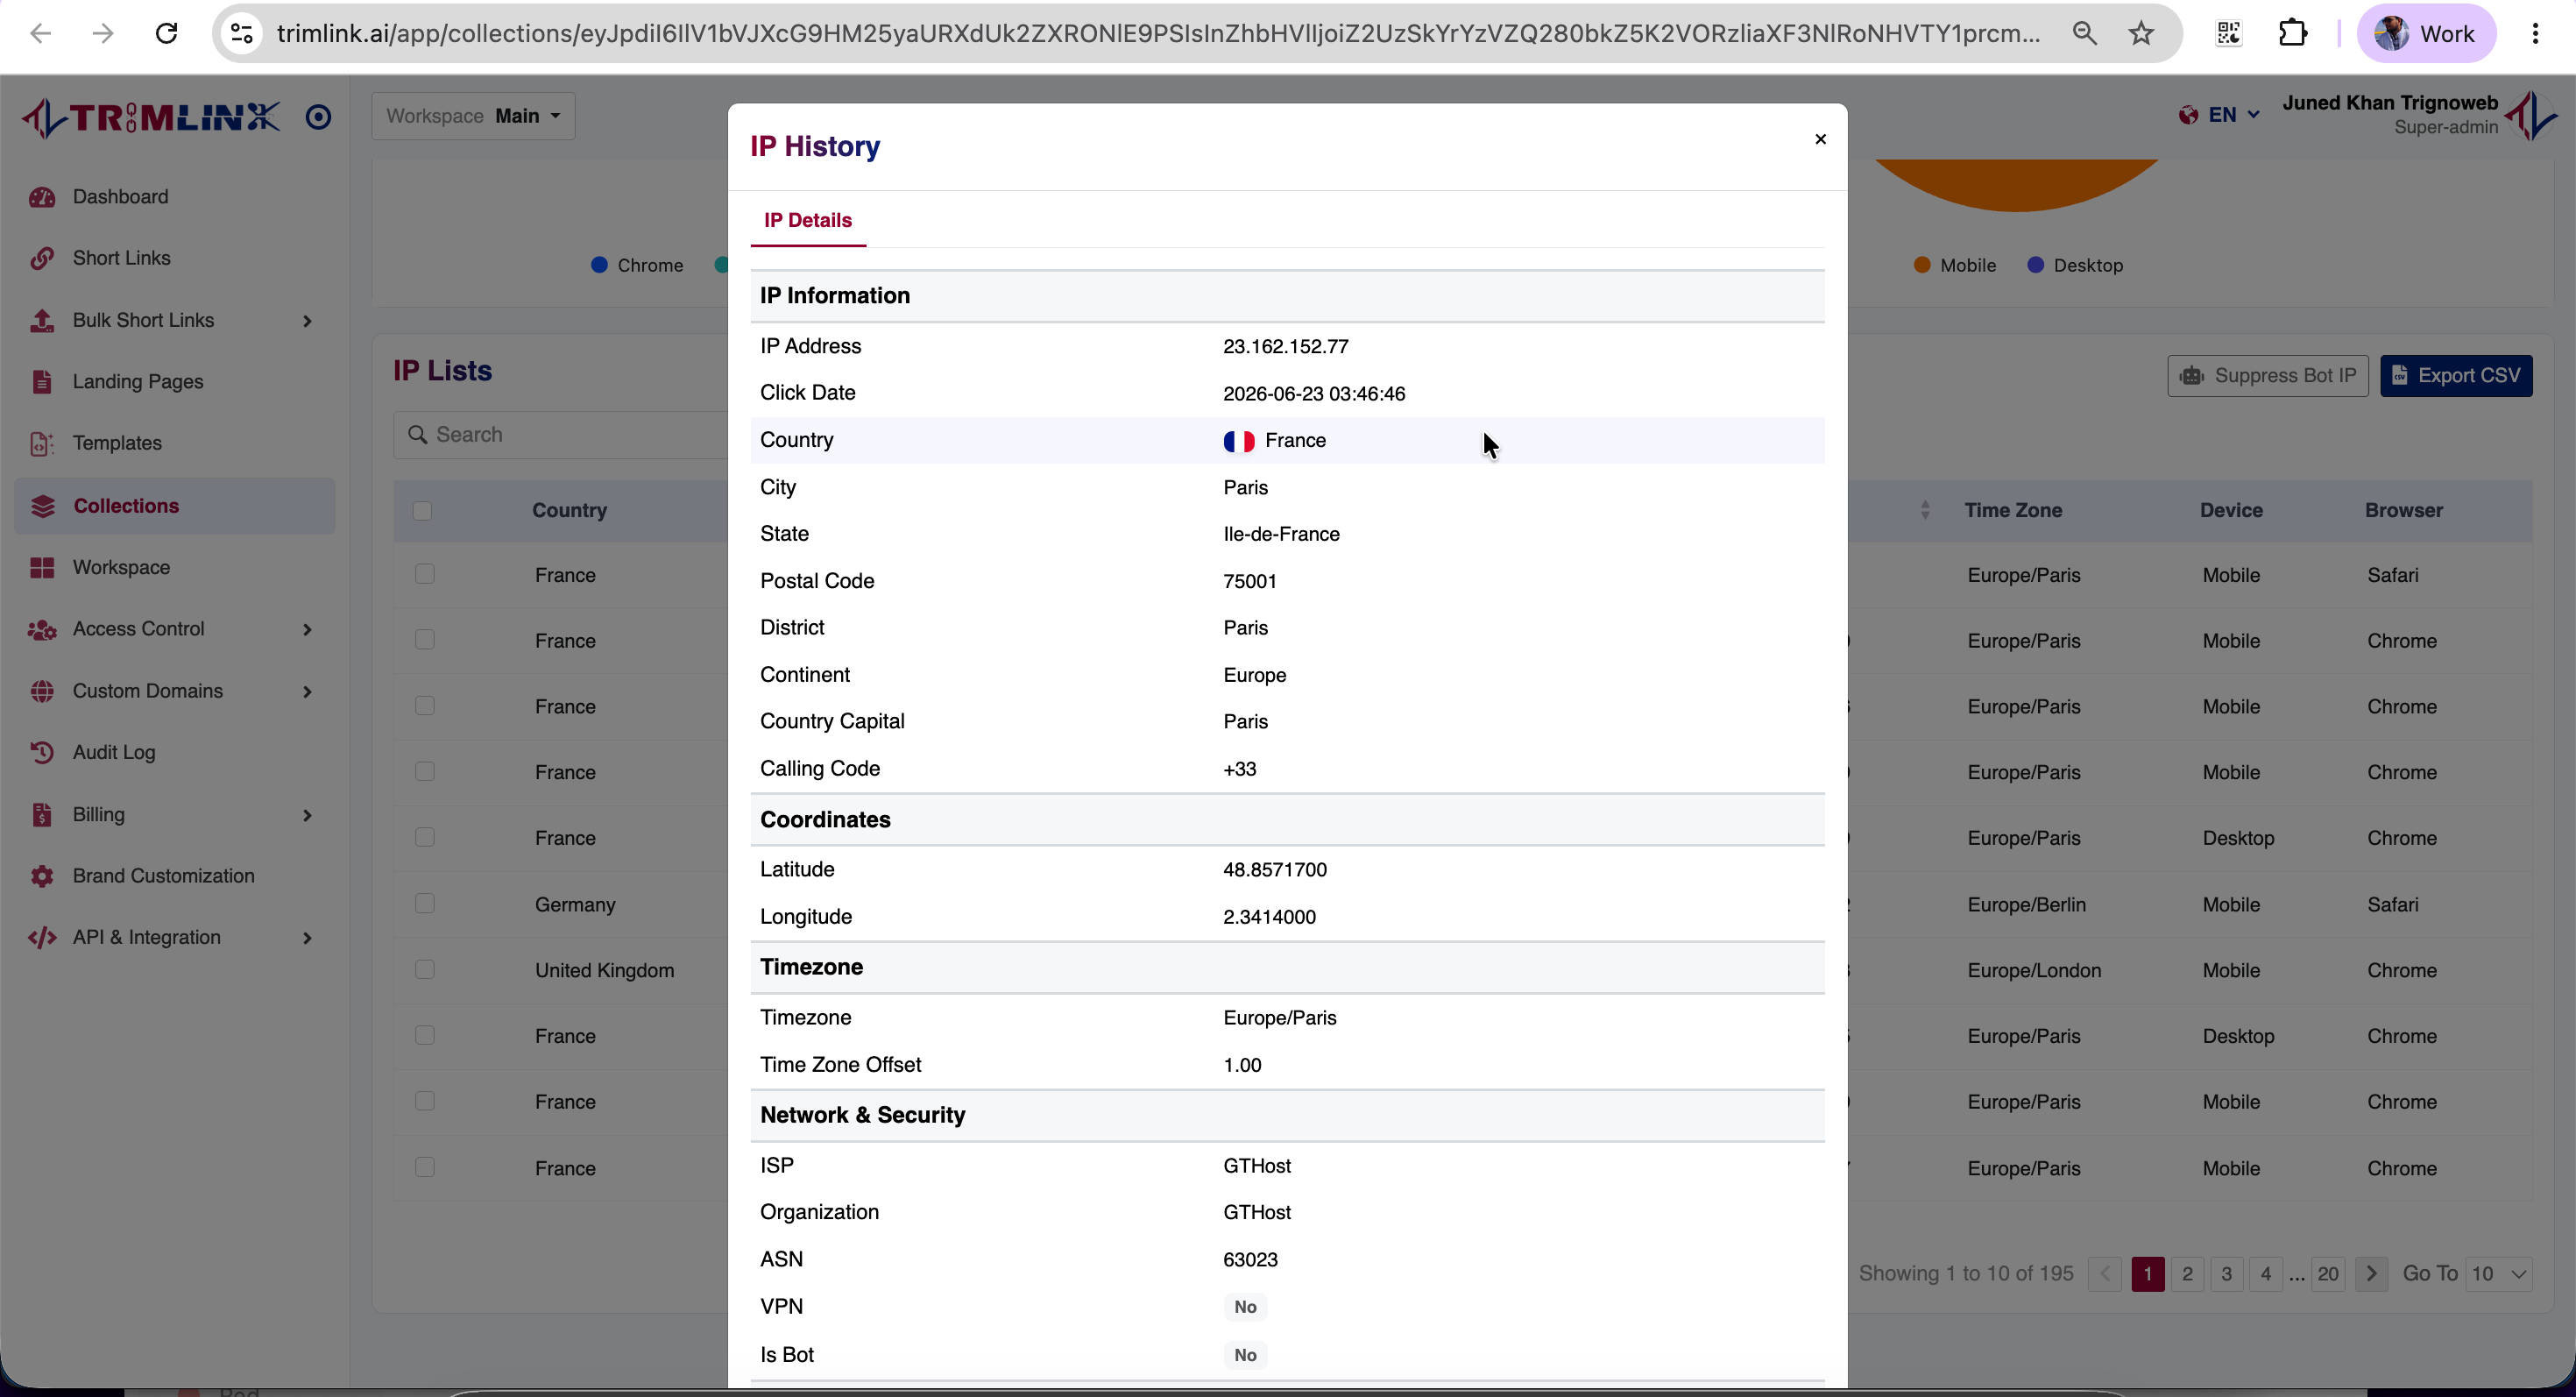Image resolution: width=2576 pixels, height=1397 pixels.
Task: Close the IP History dialog
Action: click(x=1820, y=139)
